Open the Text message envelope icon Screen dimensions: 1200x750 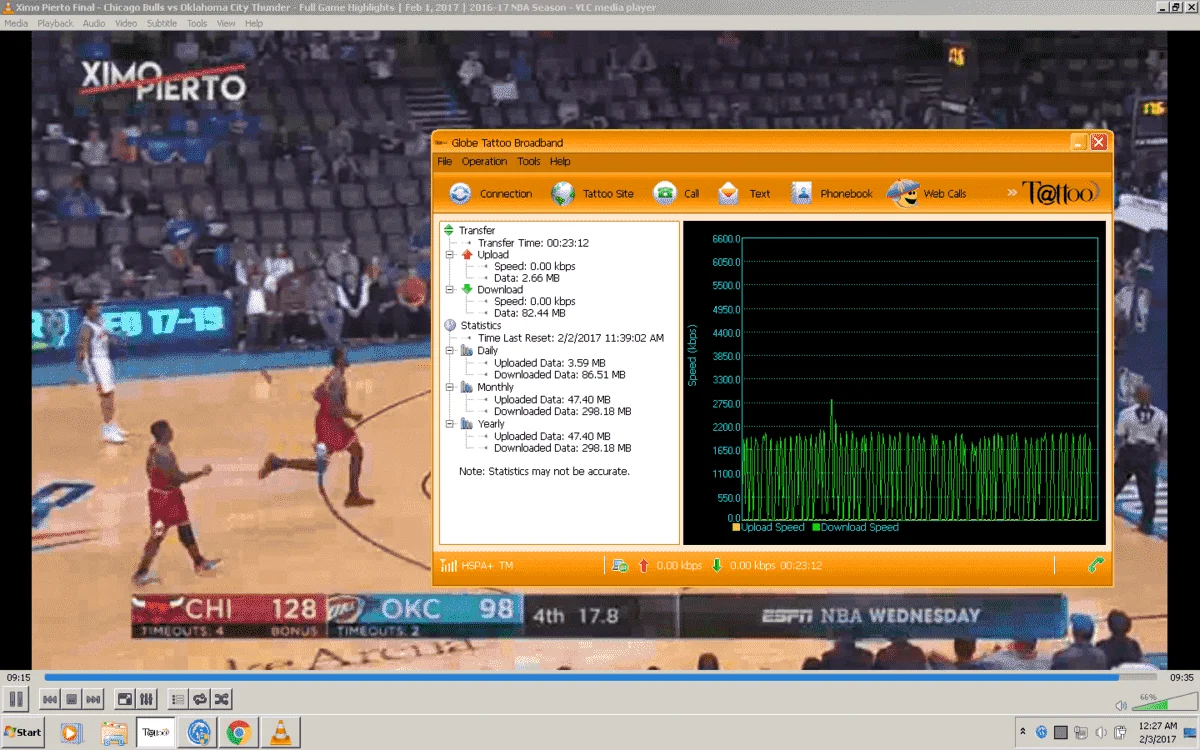(x=728, y=193)
